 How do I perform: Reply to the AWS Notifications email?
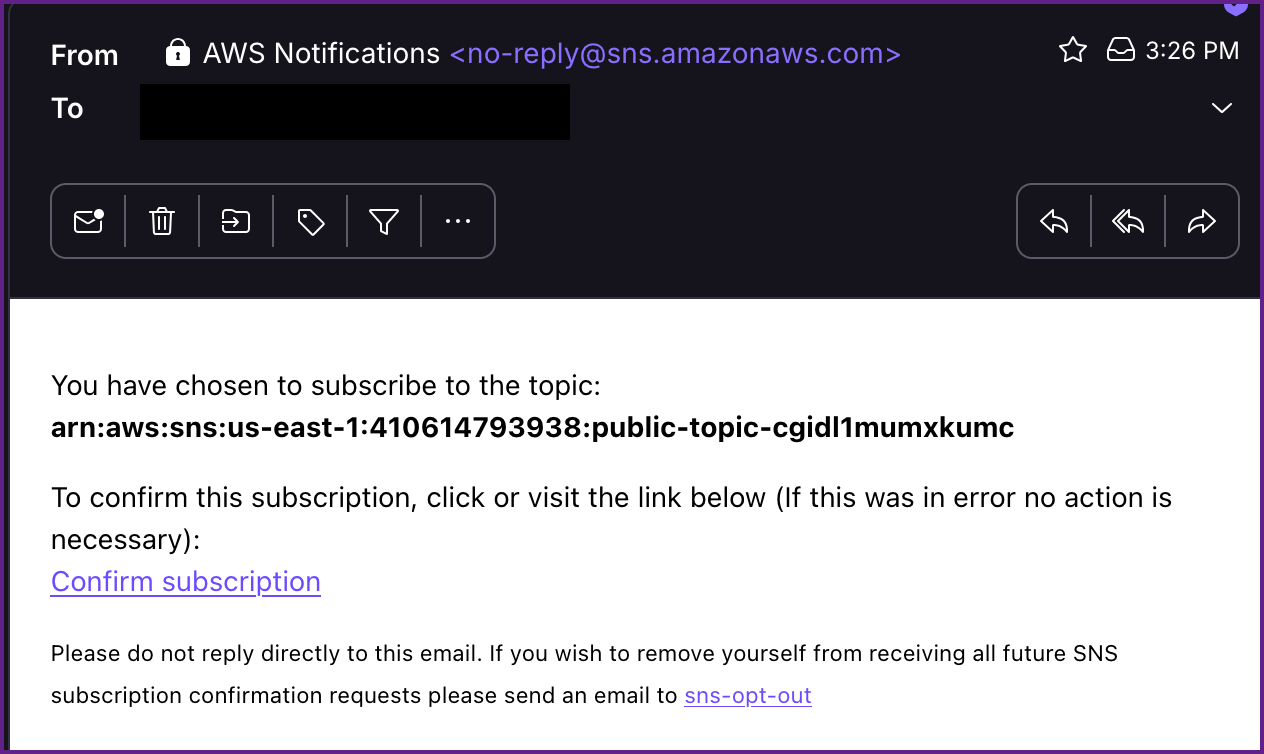1054,221
